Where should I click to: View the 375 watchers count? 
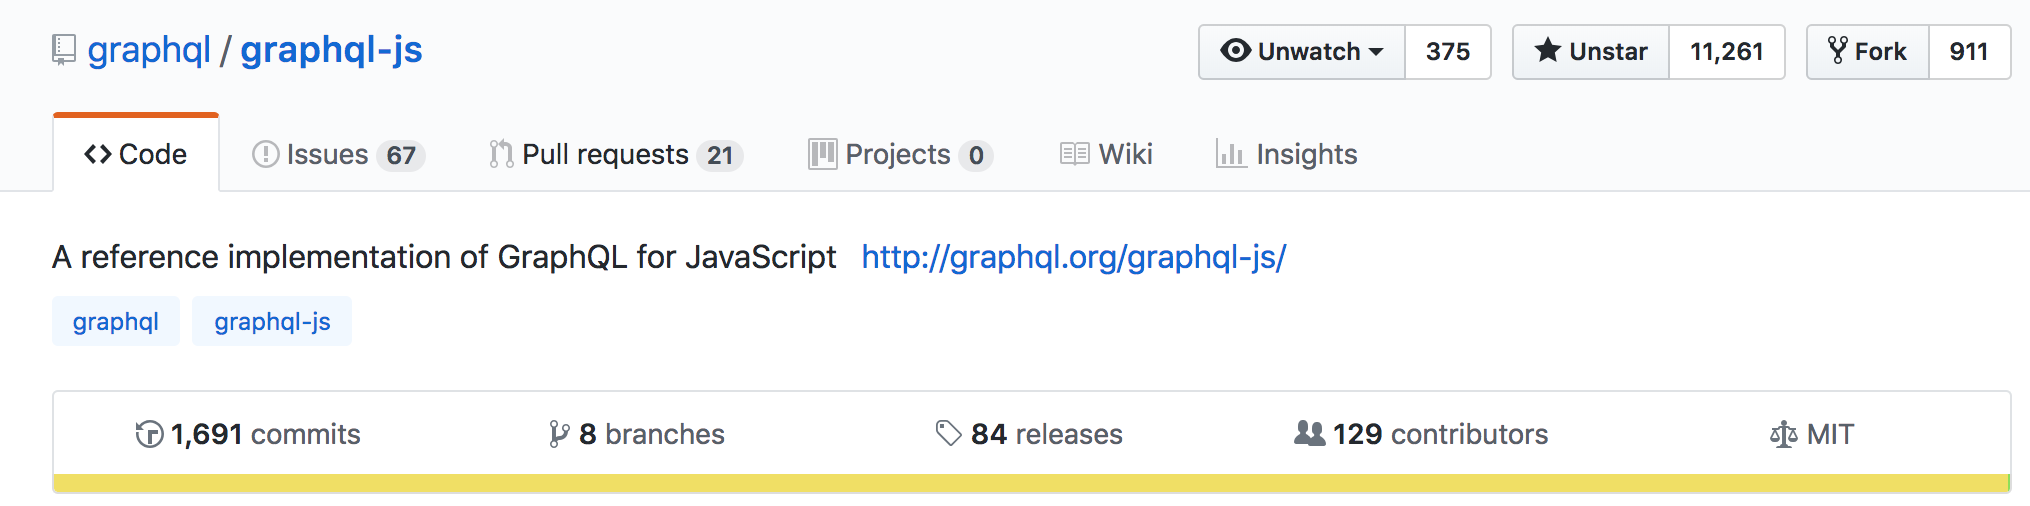[1448, 52]
